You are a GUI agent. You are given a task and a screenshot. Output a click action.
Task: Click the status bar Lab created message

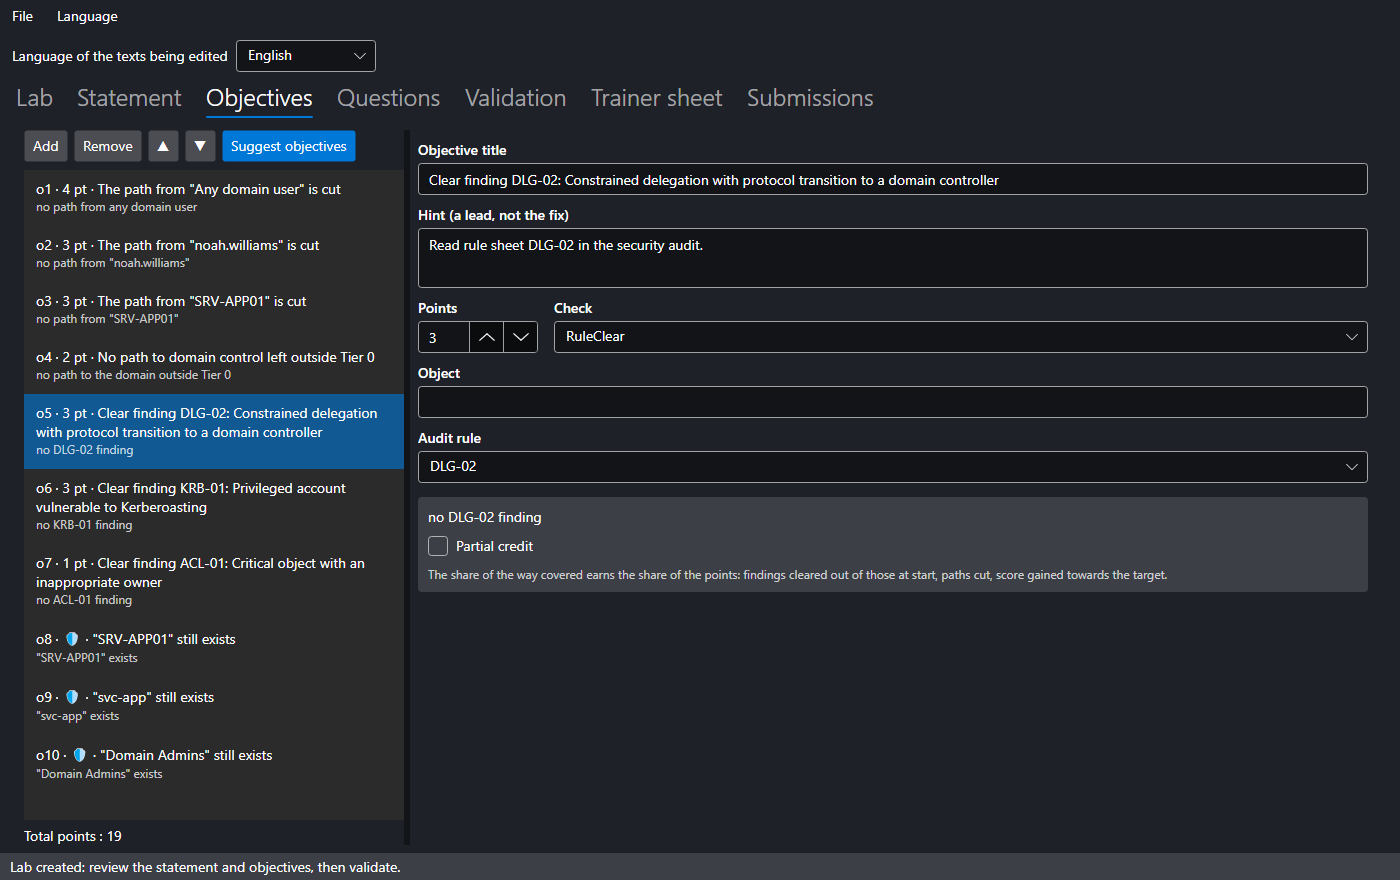click(205, 867)
